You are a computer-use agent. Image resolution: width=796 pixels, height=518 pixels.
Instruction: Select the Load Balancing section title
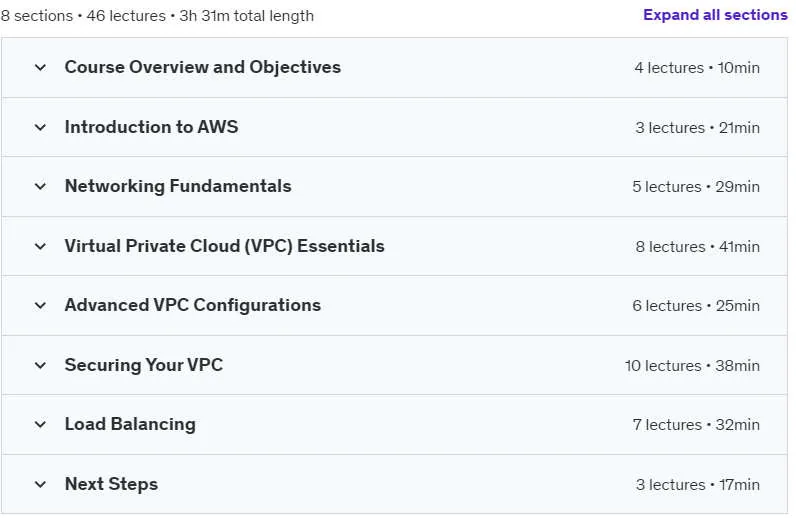(x=130, y=425)
